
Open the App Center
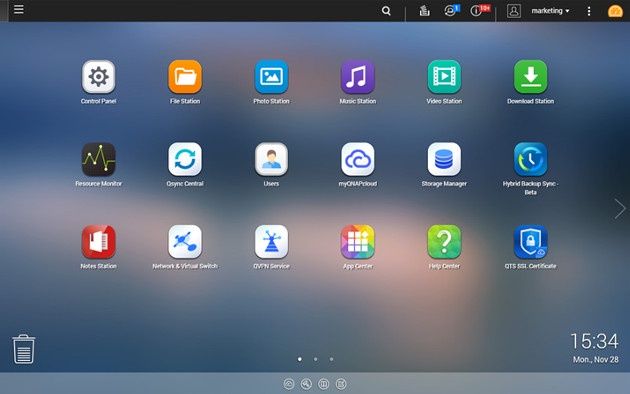[358, 241]
